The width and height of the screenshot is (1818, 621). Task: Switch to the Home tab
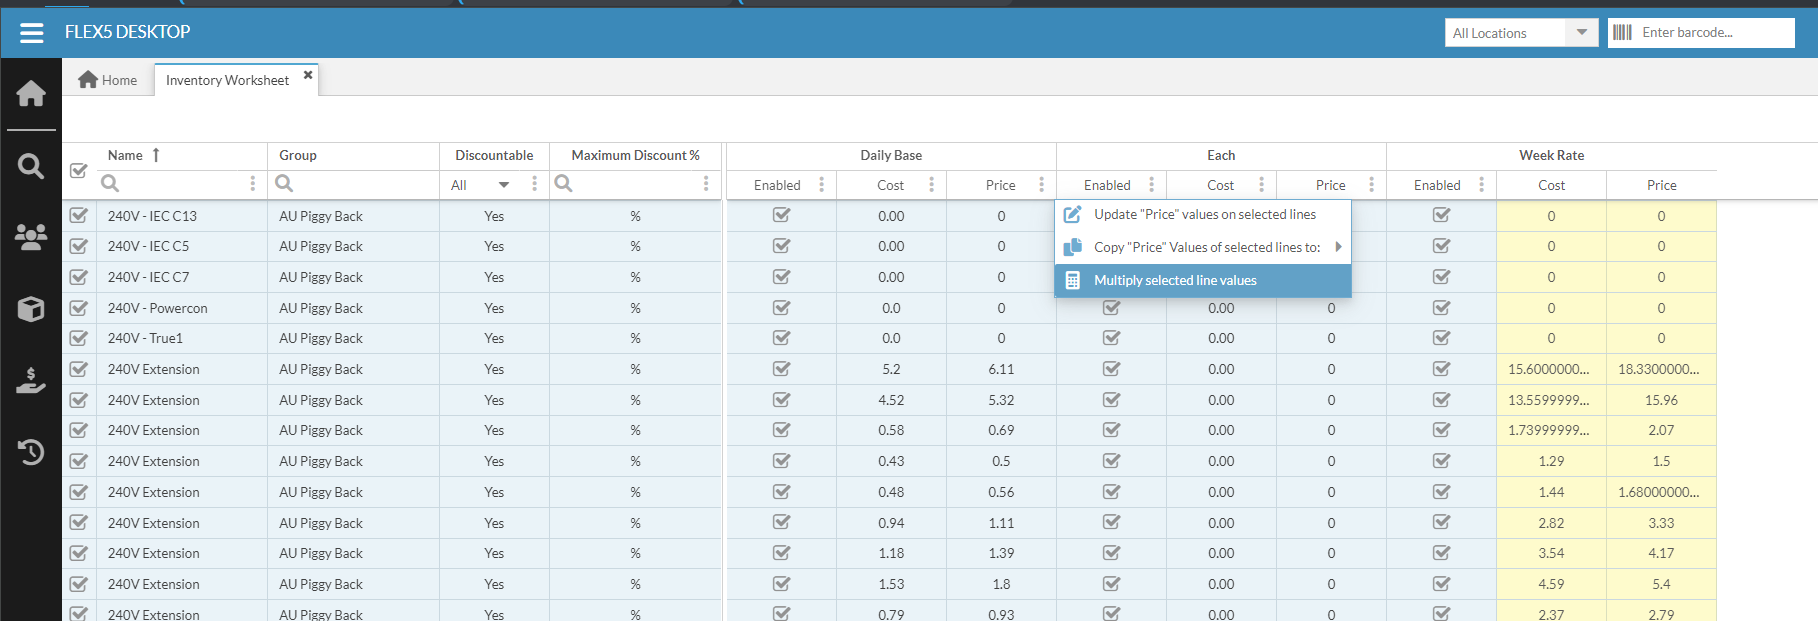[108, 80]
